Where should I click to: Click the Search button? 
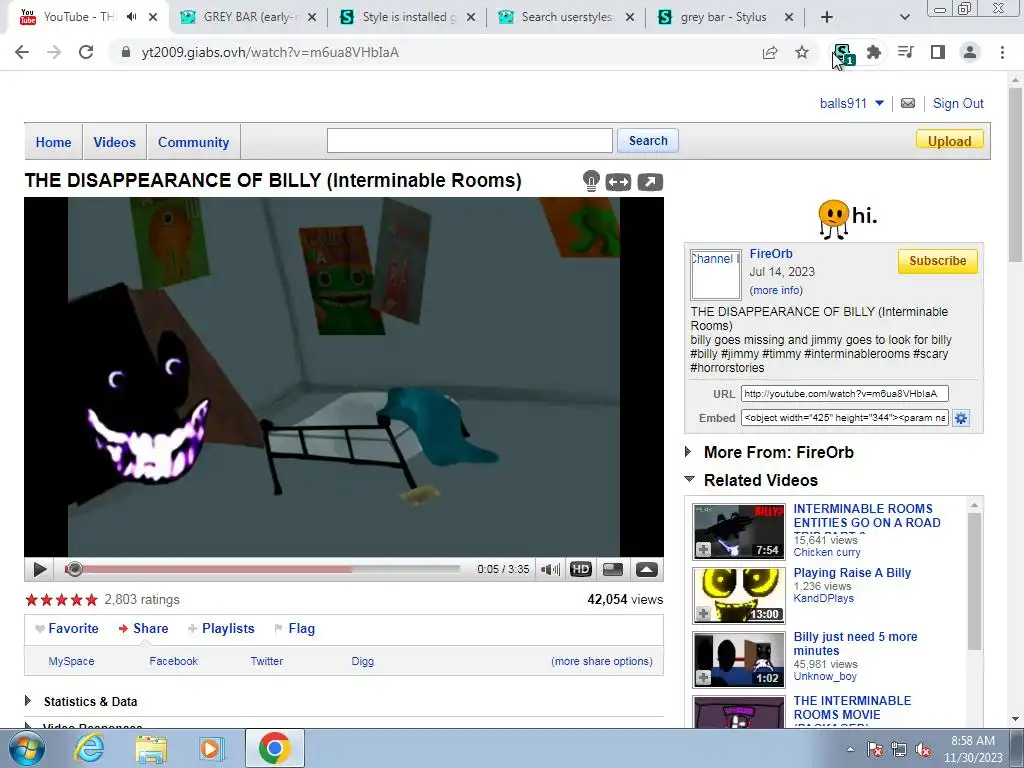[x=648, y=140]
